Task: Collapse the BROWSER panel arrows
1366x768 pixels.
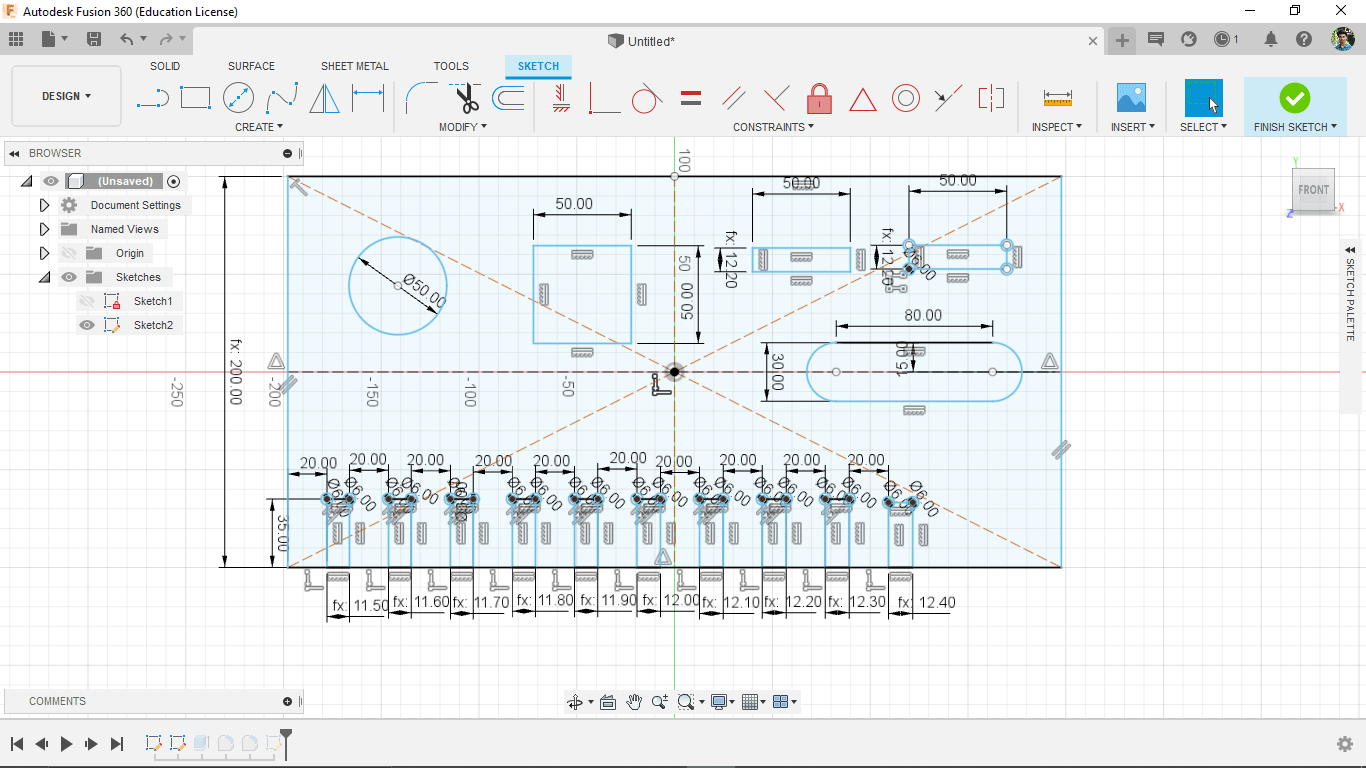Action: (x=14, y=153)
